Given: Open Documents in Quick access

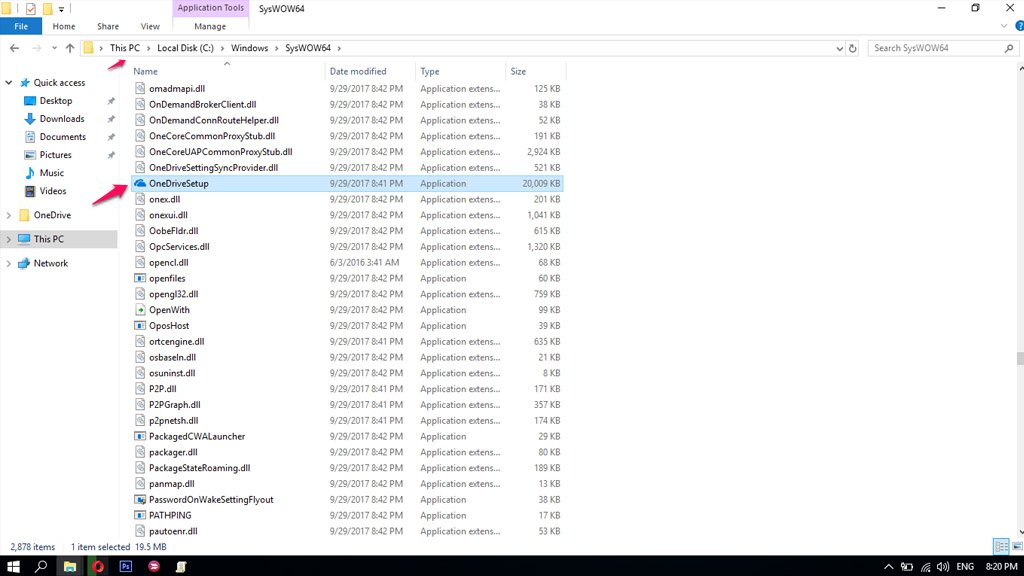Looking at the screenshot, I should (62, 136).
